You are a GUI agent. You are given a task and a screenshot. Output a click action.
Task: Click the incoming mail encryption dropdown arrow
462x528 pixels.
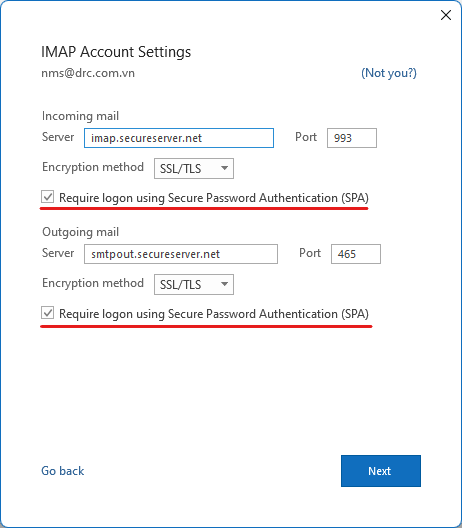pyautogui.click(x=224, y=168)
